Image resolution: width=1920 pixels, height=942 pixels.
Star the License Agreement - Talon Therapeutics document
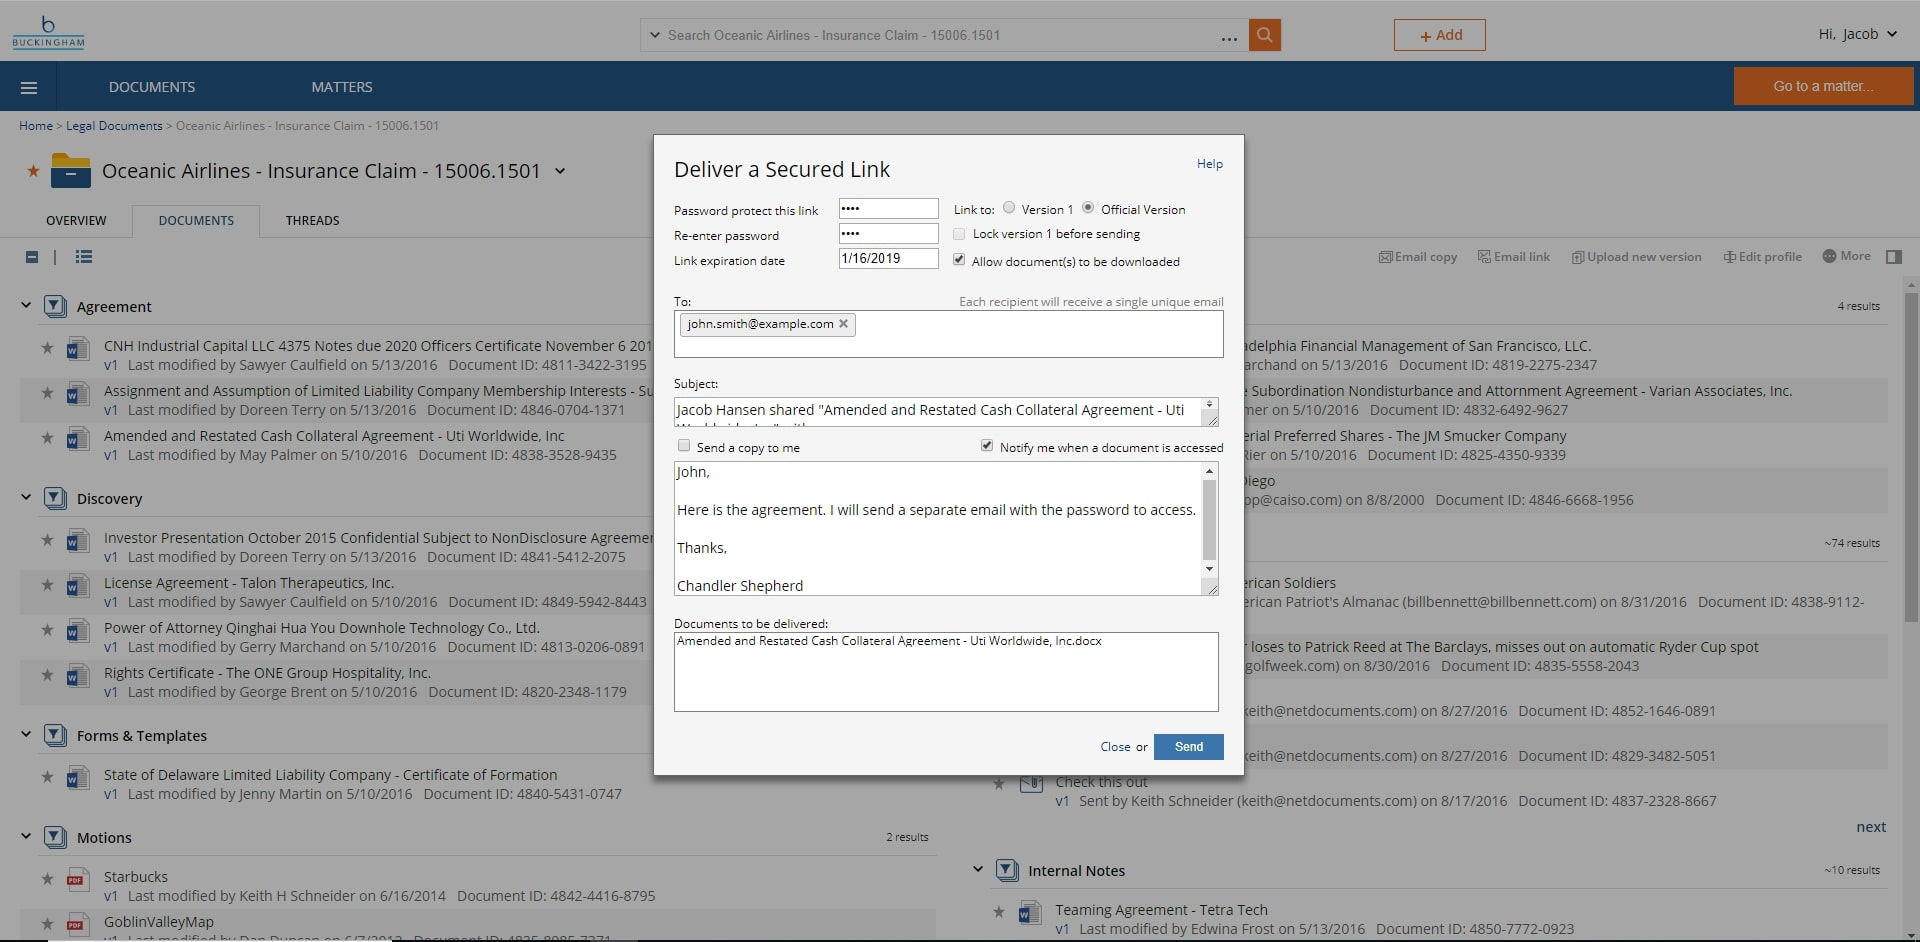point(47,585)
